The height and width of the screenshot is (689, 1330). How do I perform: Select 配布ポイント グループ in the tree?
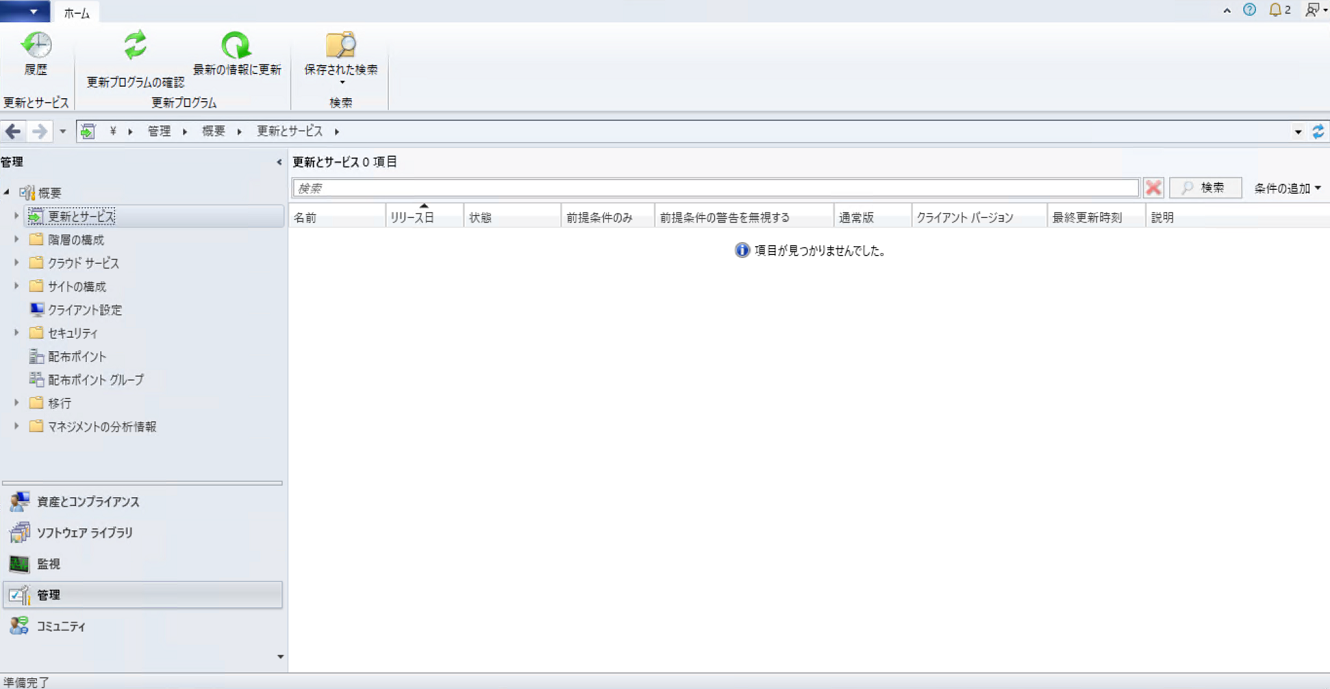(x=95, y=380)
